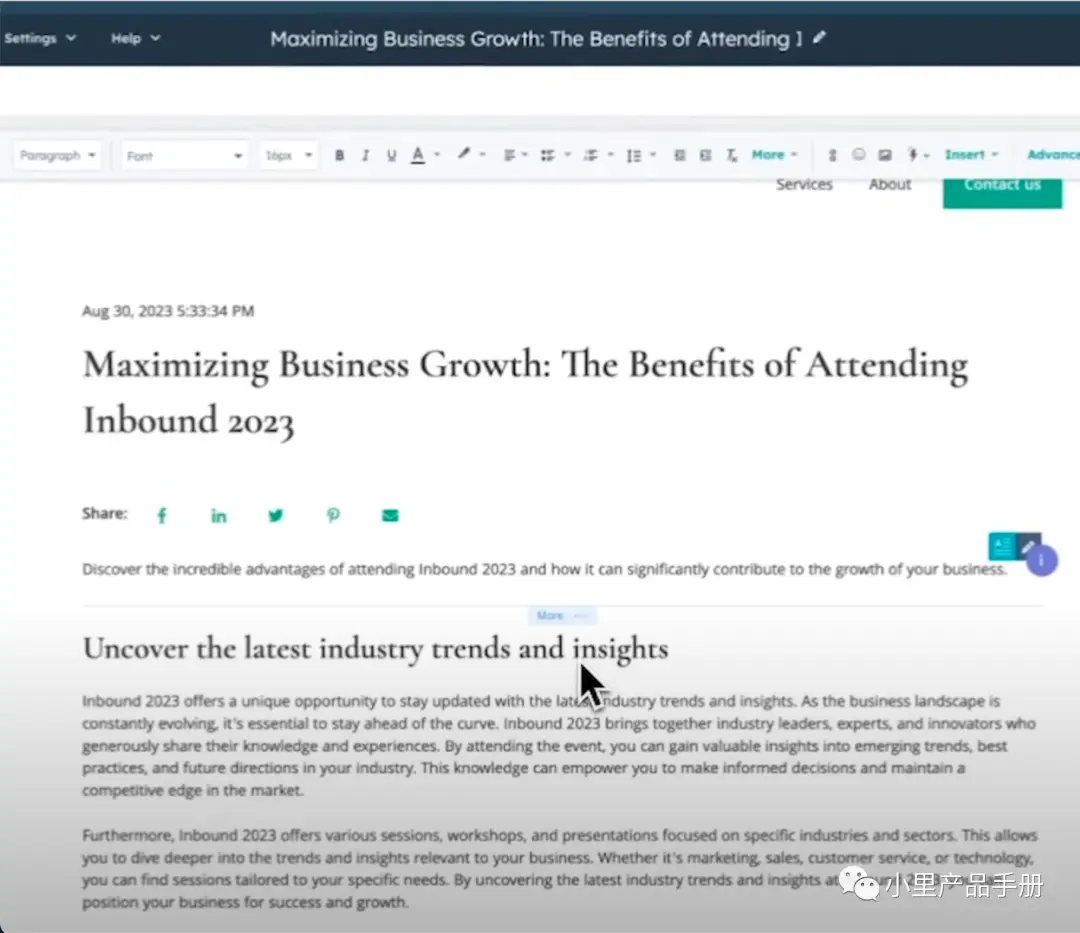Insert an image from toolbar
Image resolution: width=1080 pixels, height=933 pixels.
tap(885, 156)
